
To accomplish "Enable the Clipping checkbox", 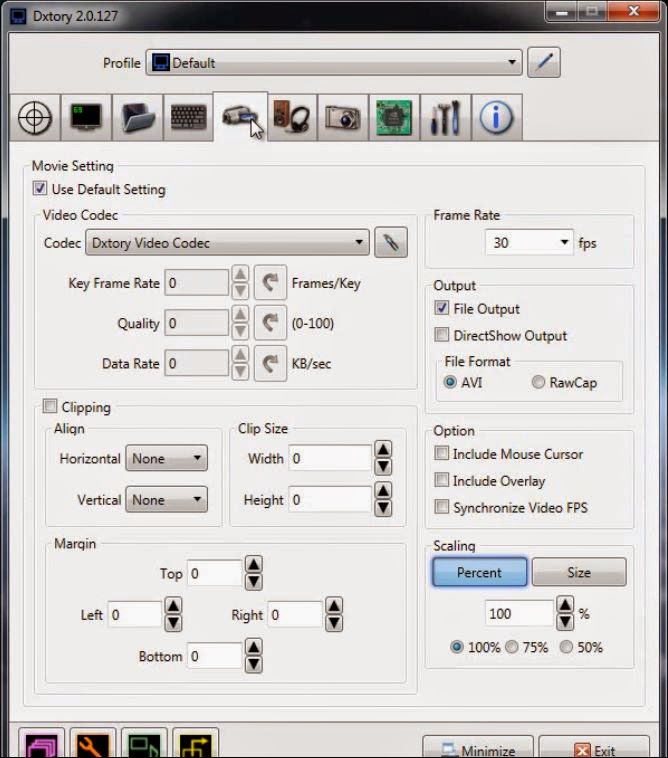I will pos(50,406).
